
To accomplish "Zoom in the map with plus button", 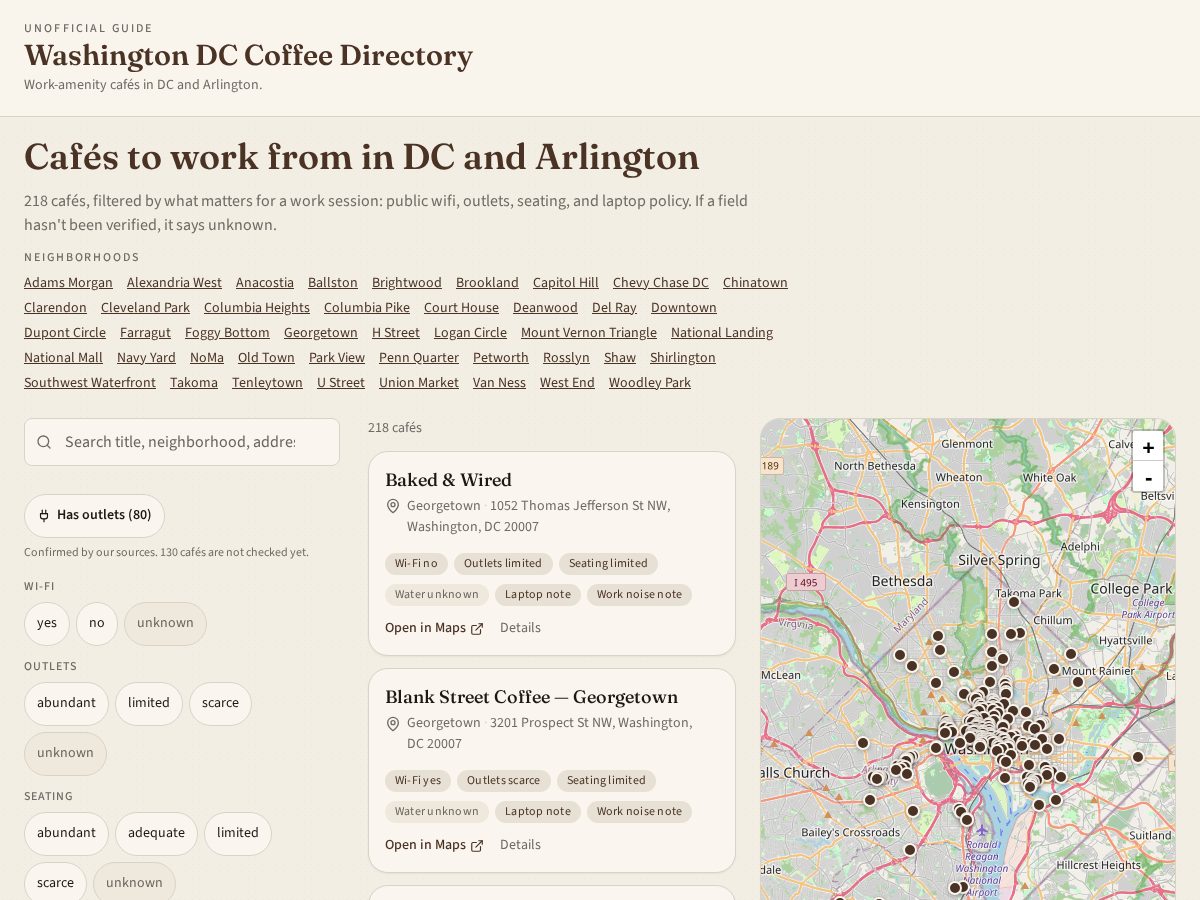I will [x=1148, y=447].
